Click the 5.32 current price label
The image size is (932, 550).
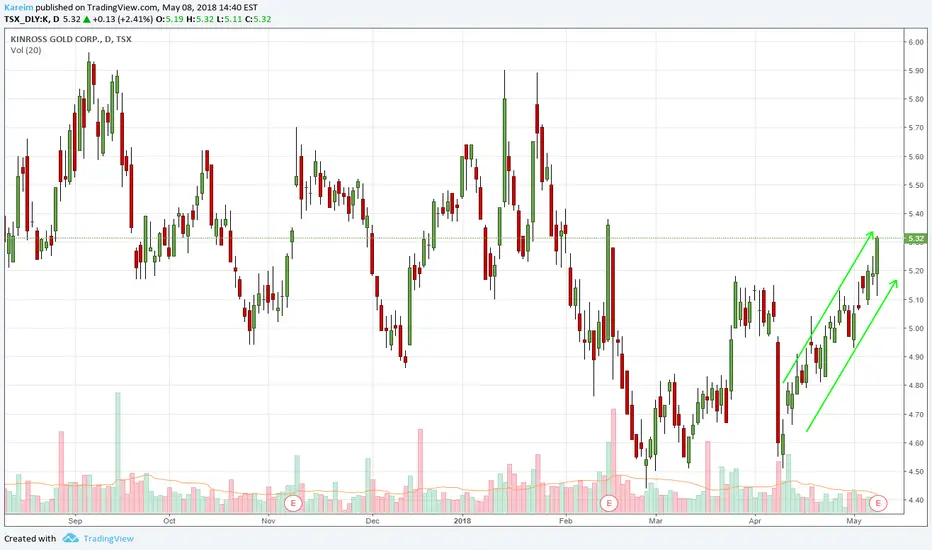[916, 238]
